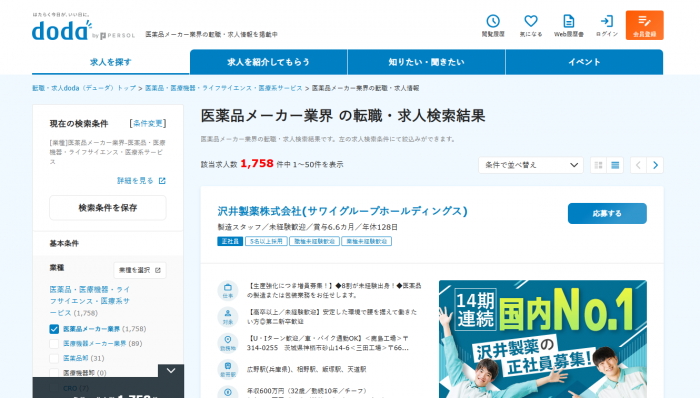Viewport: 700px width, 398px height.
Task: Open 医薬品・医療機器・ライフサイエンス・医療系サービス category link
Action: click(x=89, y=301)
